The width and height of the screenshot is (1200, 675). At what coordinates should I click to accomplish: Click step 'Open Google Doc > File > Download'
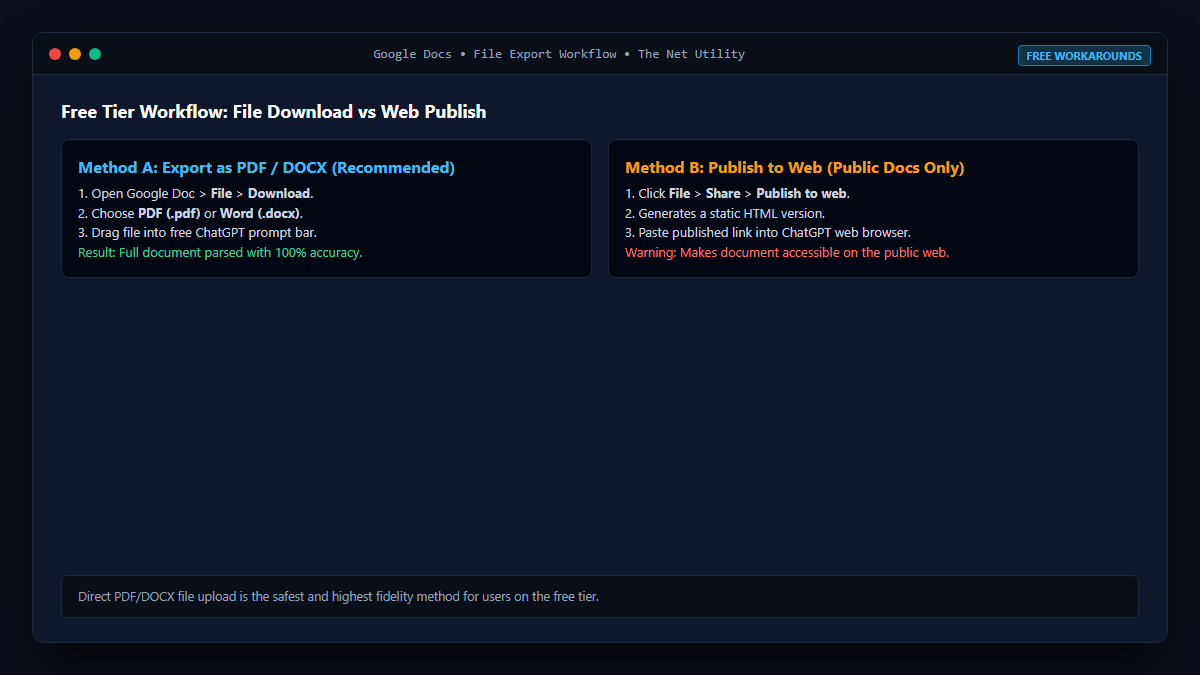[196, 194]
